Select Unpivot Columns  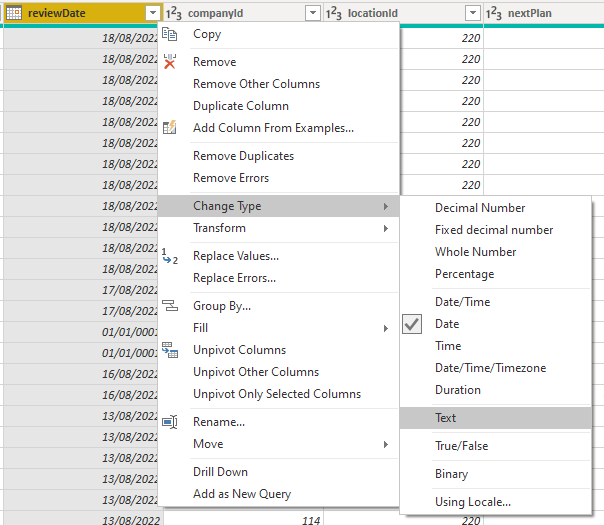[278, 350]
